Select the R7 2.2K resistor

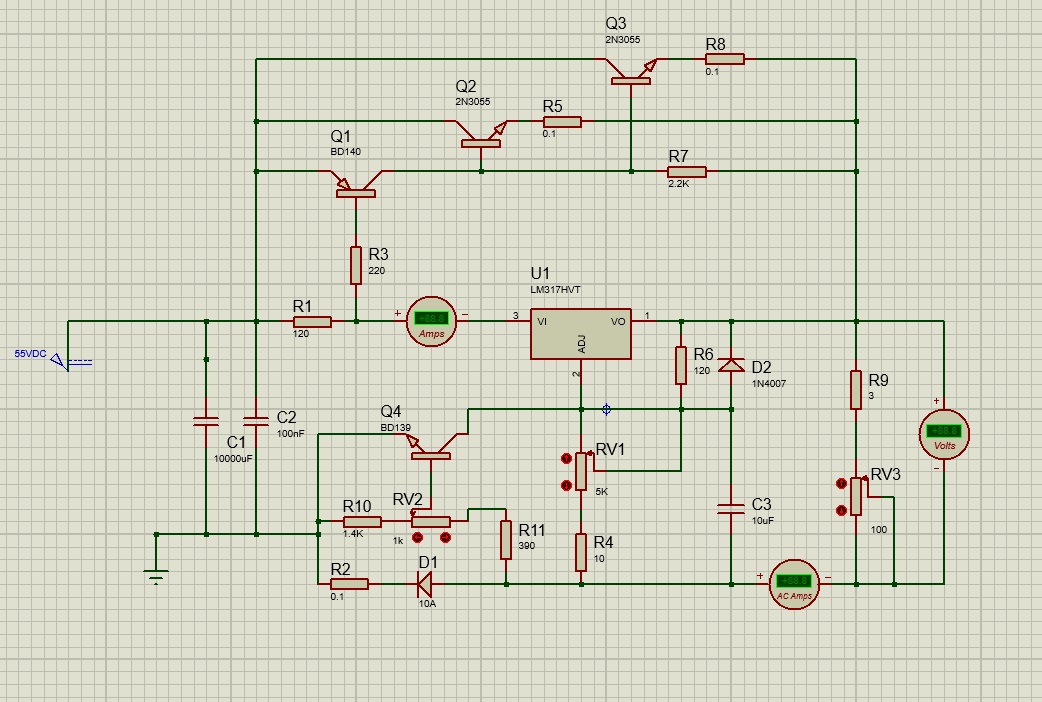point(687,171)
